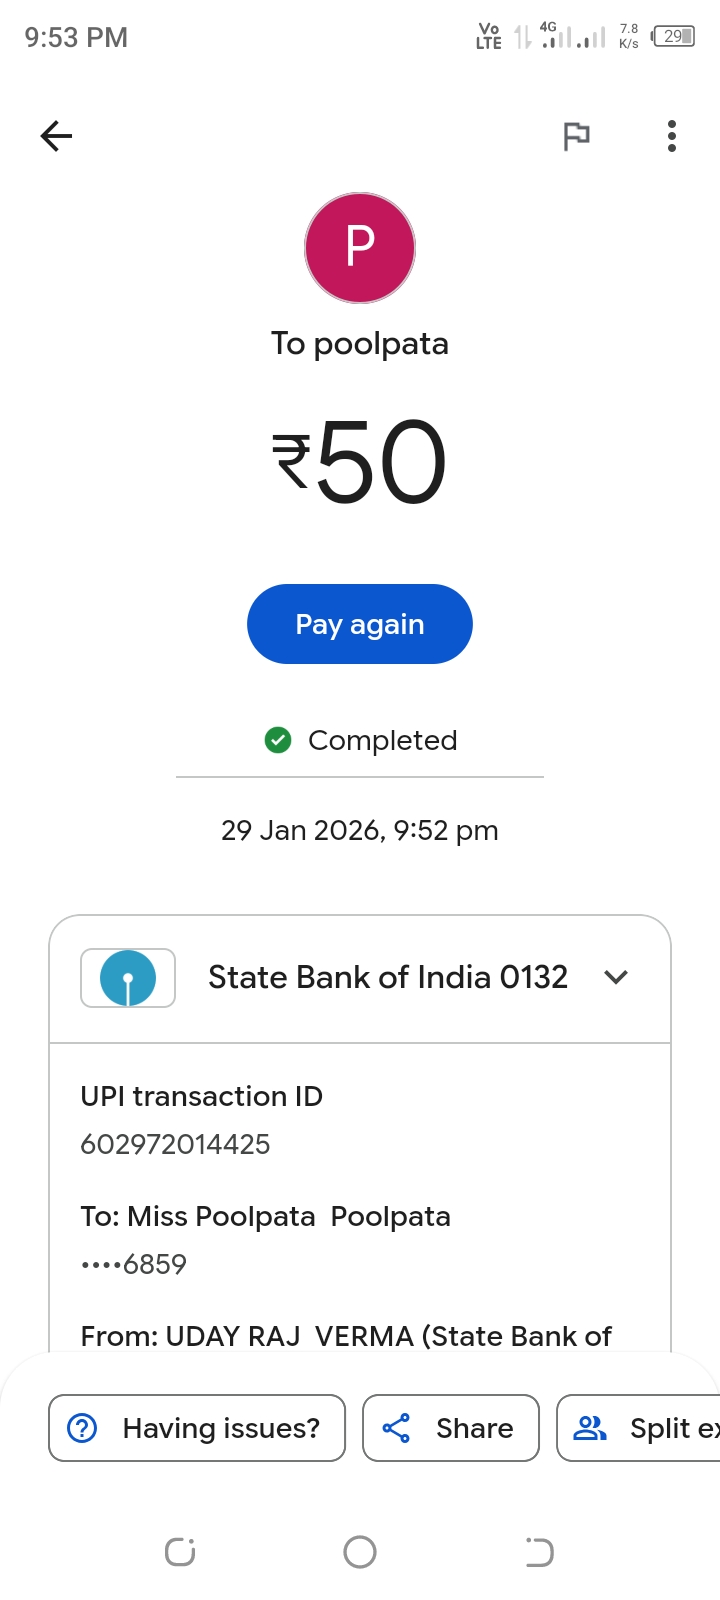
Task: Tap the share icon
Action: [x=397, y=1428]
